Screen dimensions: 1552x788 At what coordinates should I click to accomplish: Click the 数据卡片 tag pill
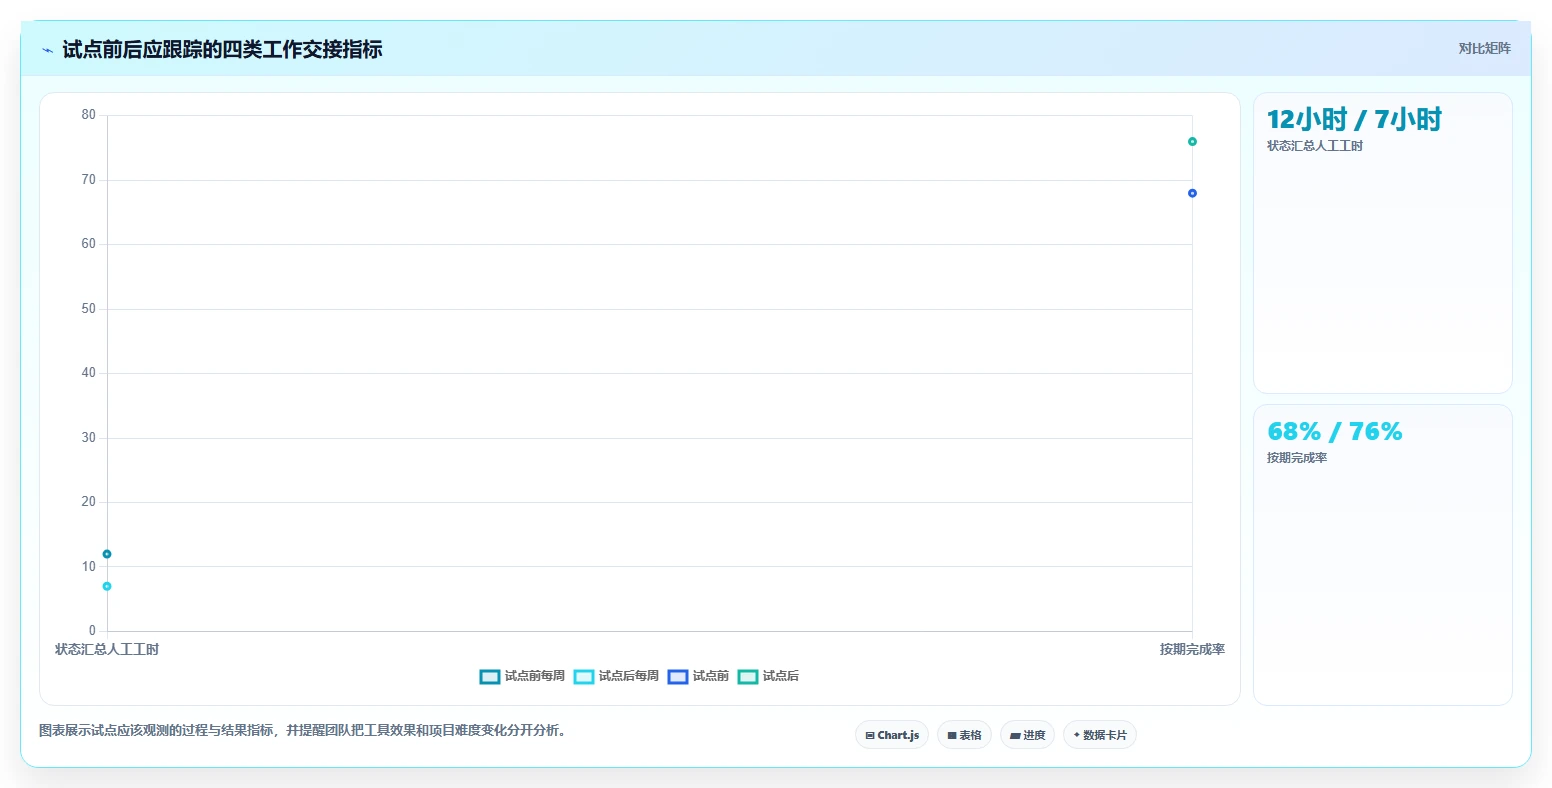point(1100,735)
